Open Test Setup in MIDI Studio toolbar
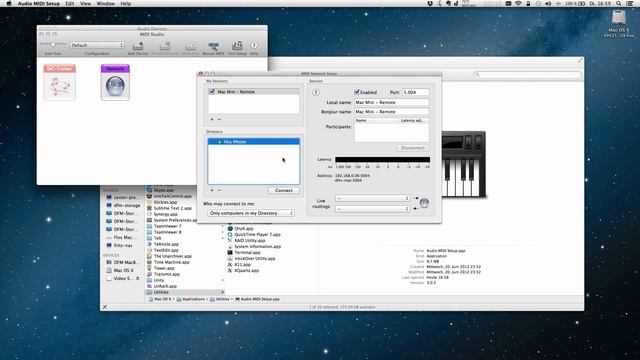The image size is (640, 360). tap(237, 48)
